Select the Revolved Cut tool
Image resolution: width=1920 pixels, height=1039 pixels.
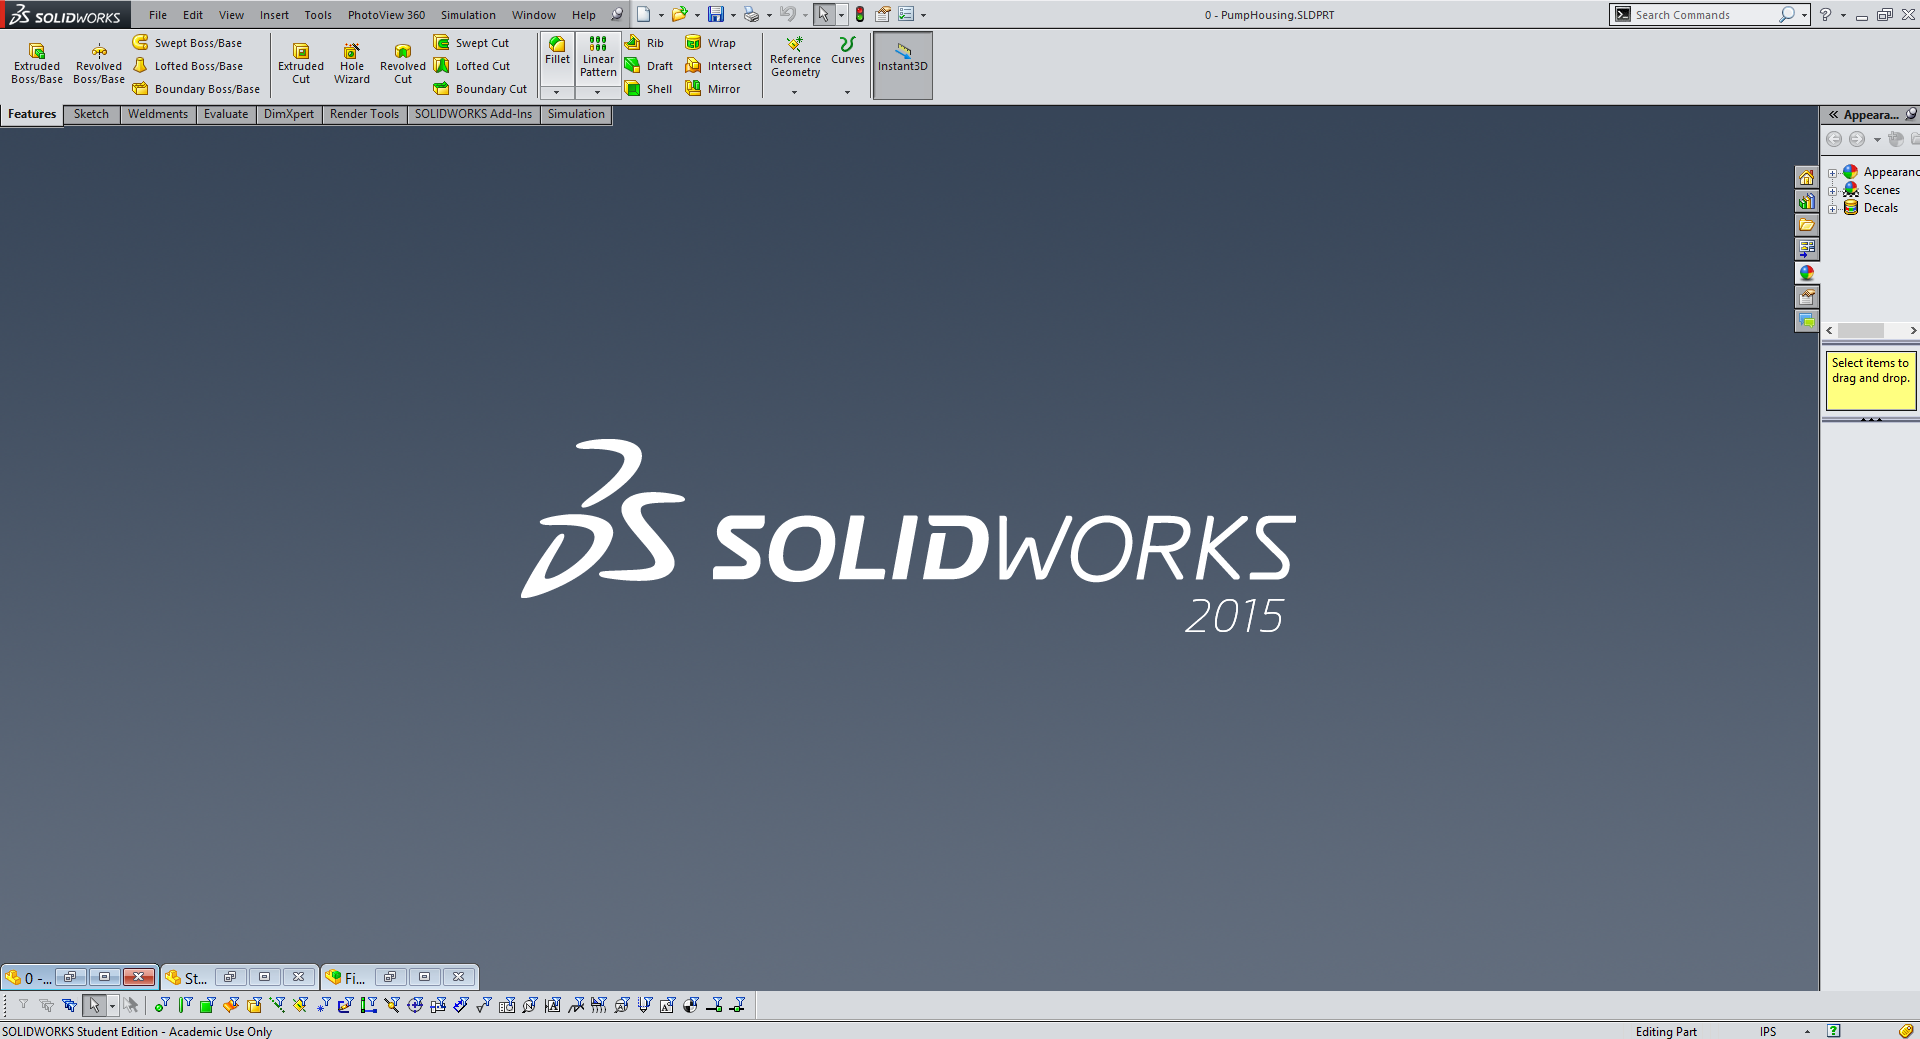(403, 64)
